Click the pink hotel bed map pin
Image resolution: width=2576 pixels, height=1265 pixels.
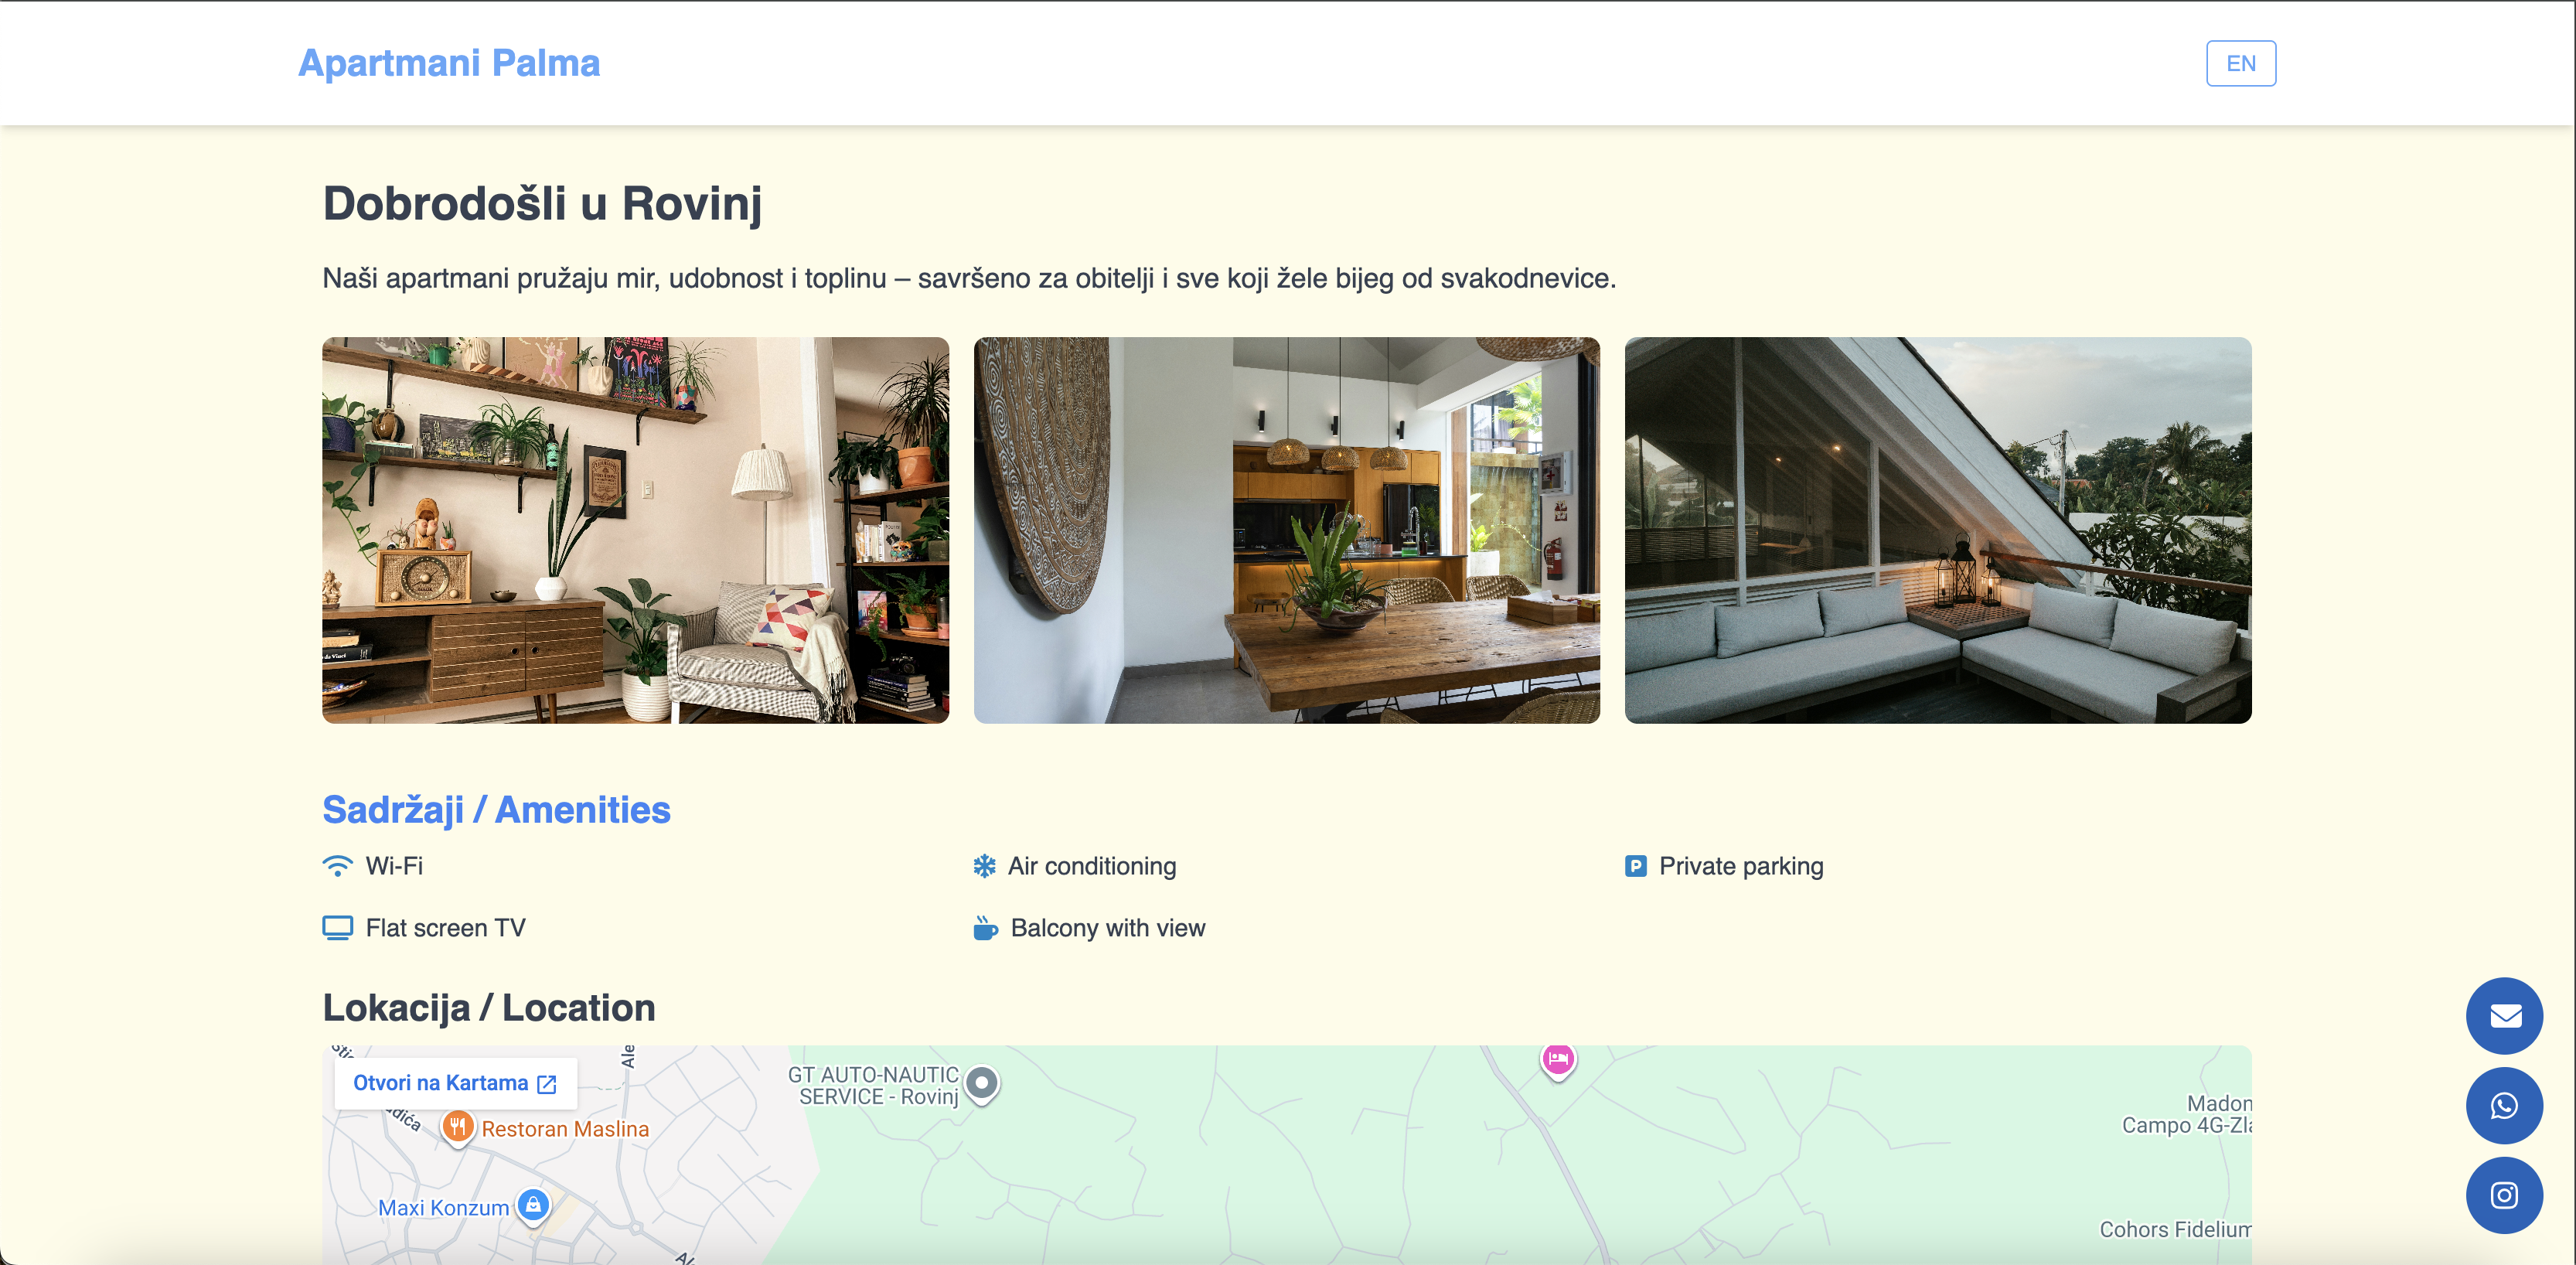[1557, 1059]
